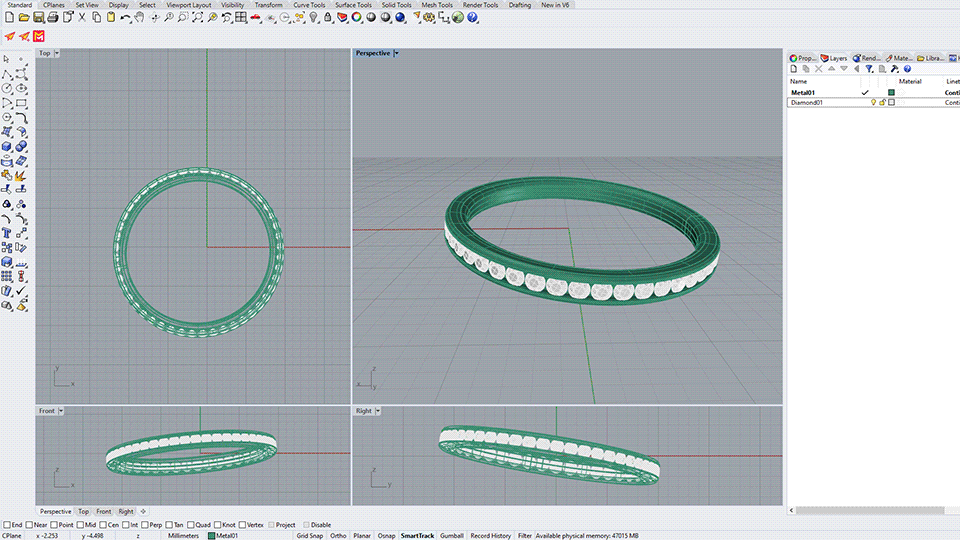Toggle the Diamond01 layer visibility lightbulb
Viewport: 960px width, 540px height.
click(873, 102)
